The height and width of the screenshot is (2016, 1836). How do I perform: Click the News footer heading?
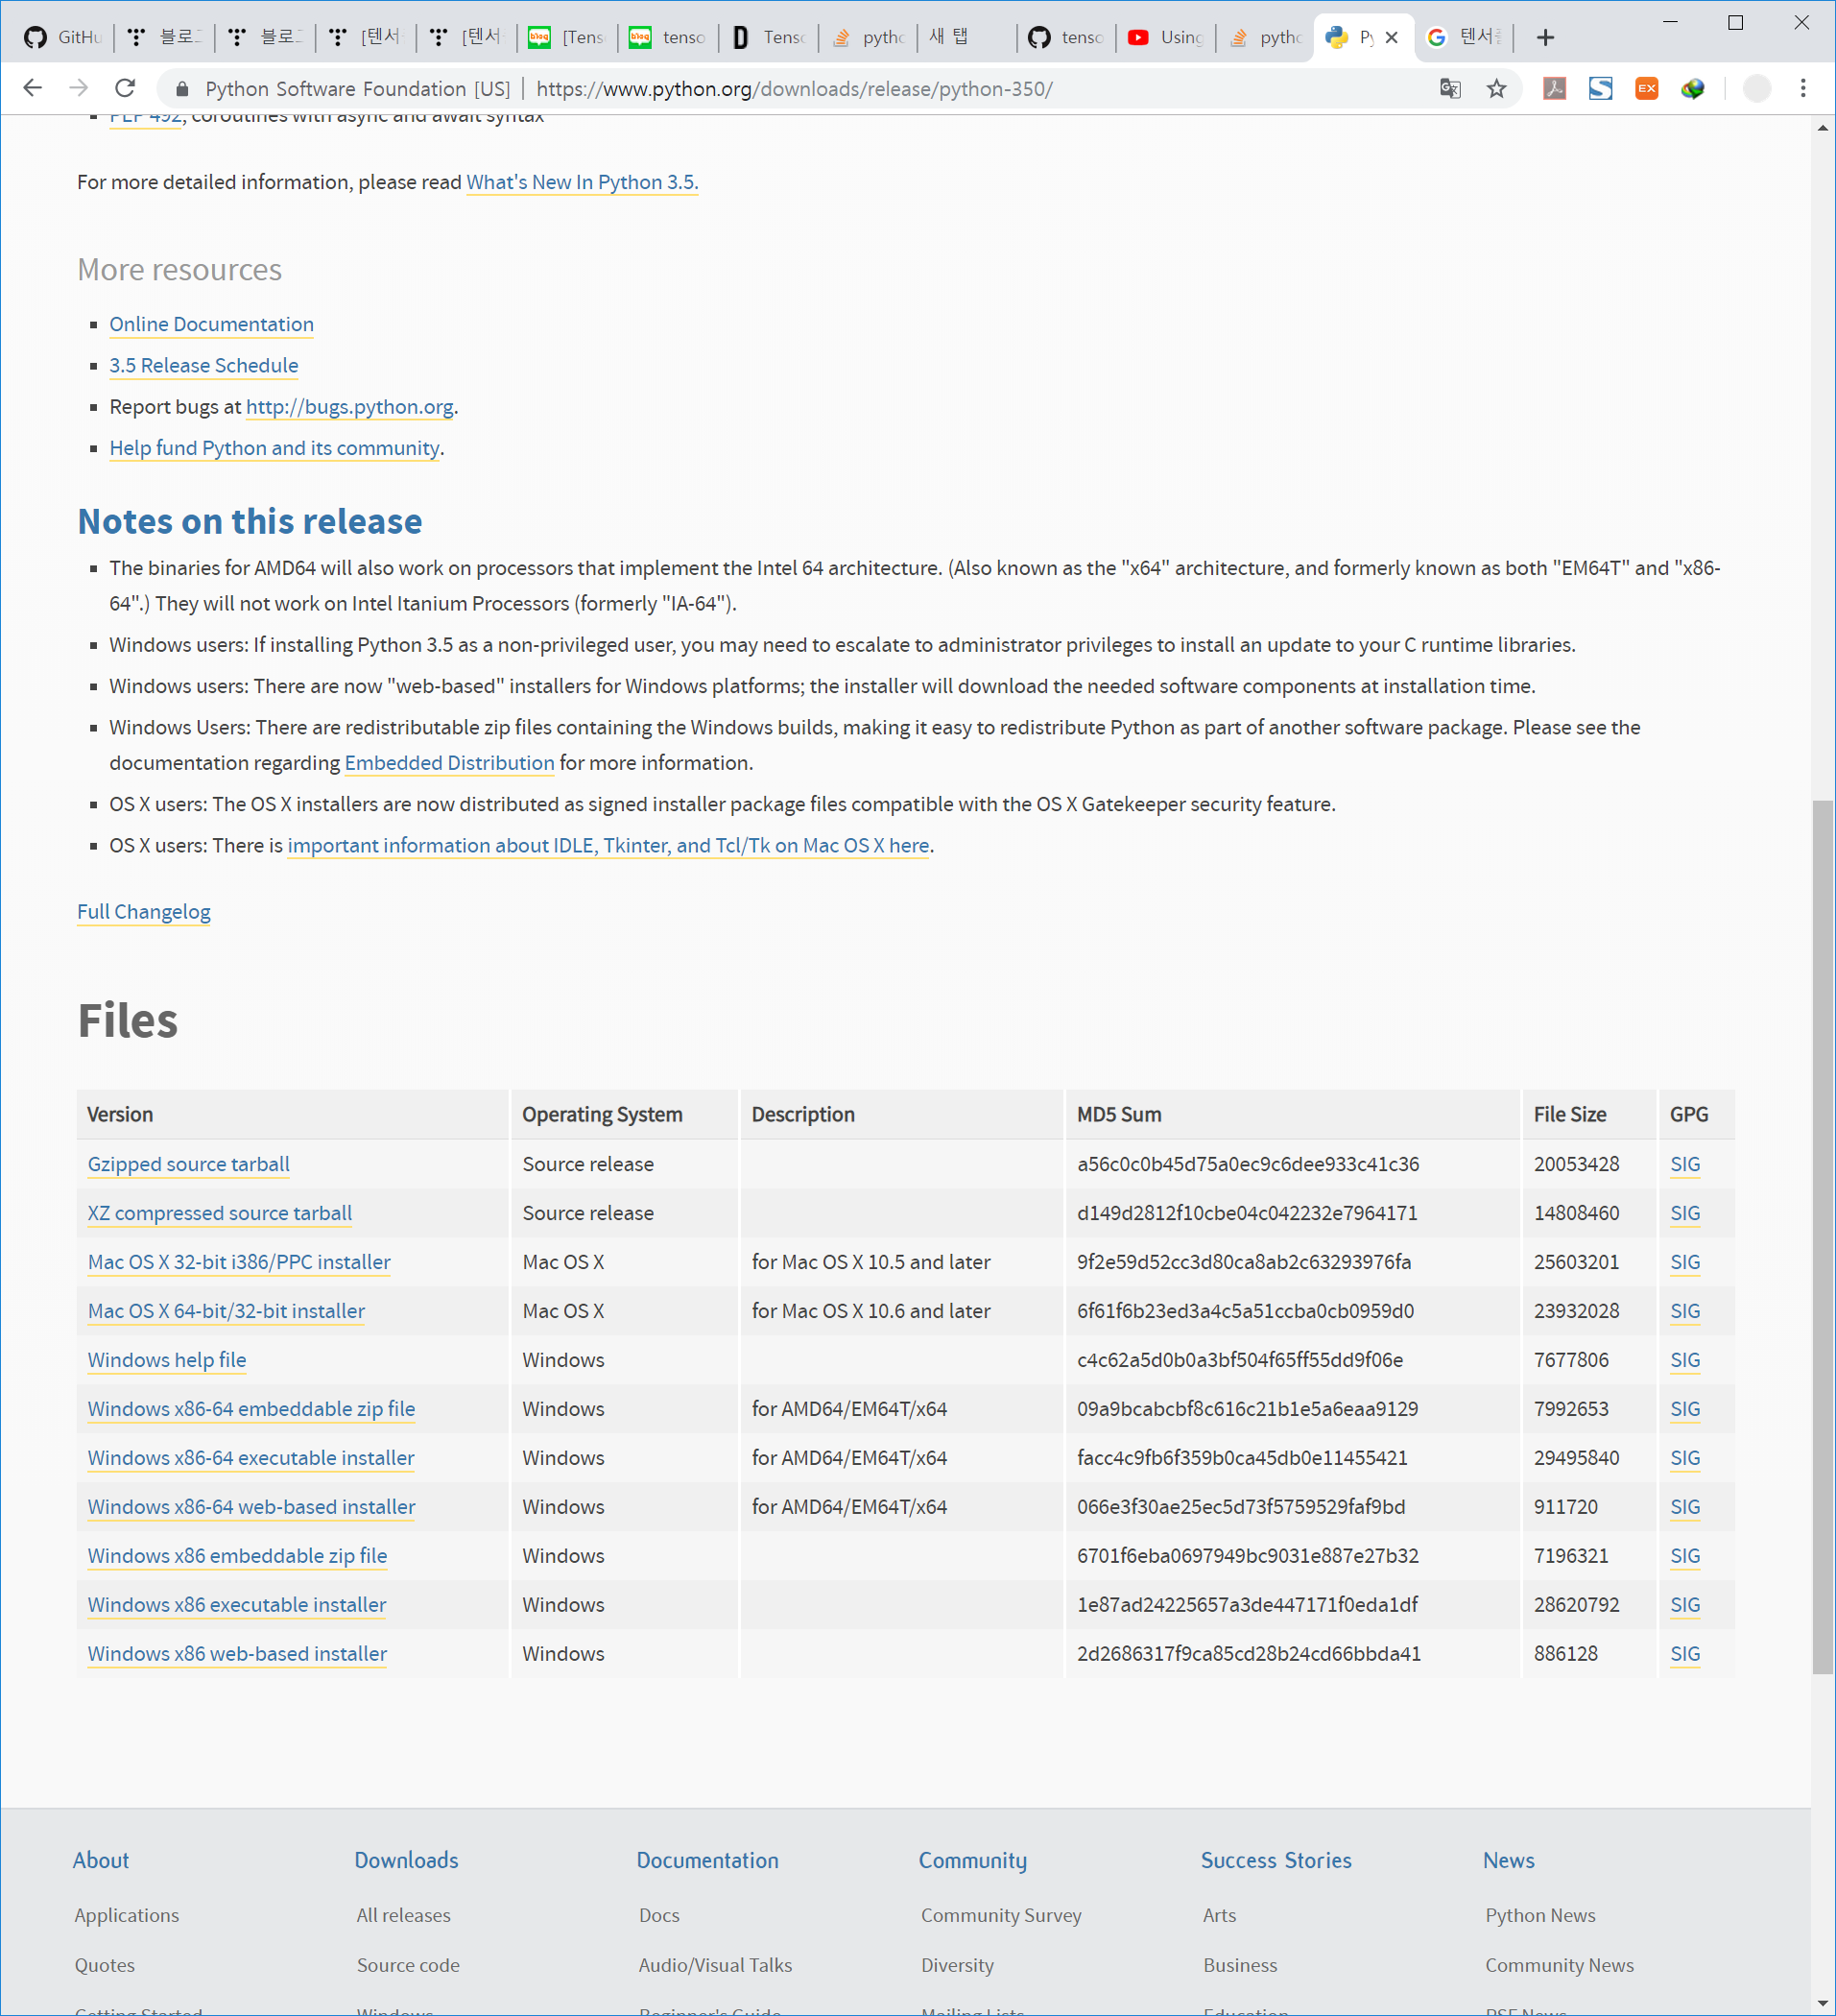(x=1509, y=1860)
